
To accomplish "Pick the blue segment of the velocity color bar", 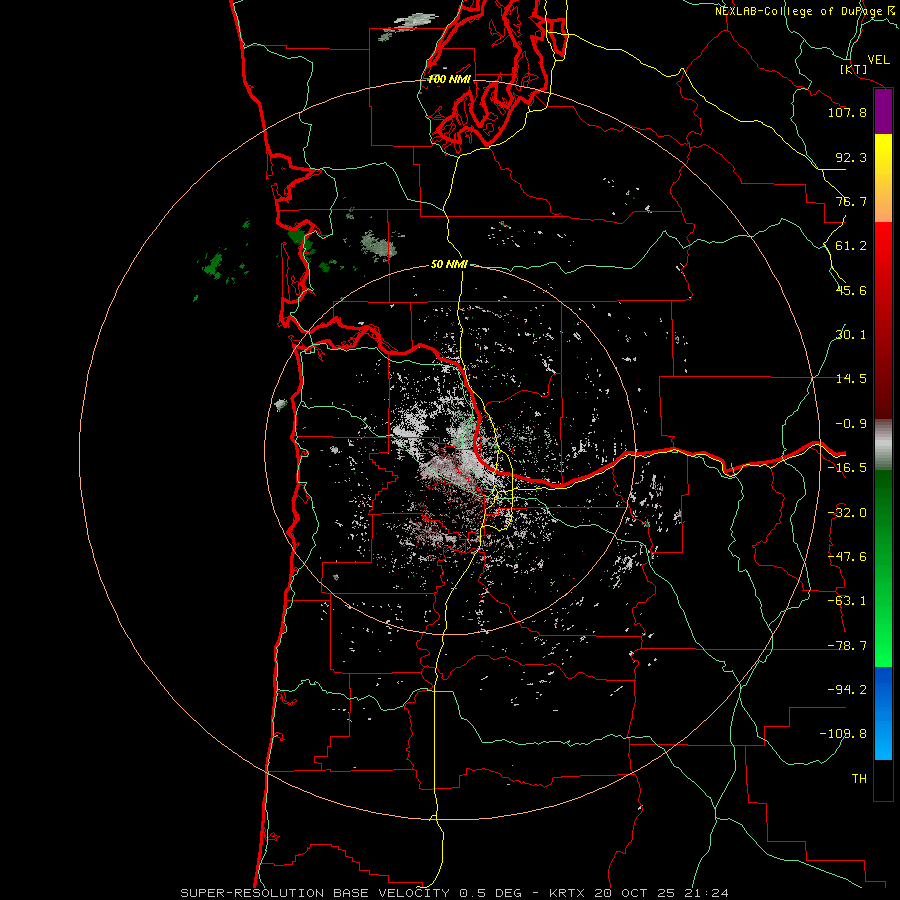I will pos(883,713).
